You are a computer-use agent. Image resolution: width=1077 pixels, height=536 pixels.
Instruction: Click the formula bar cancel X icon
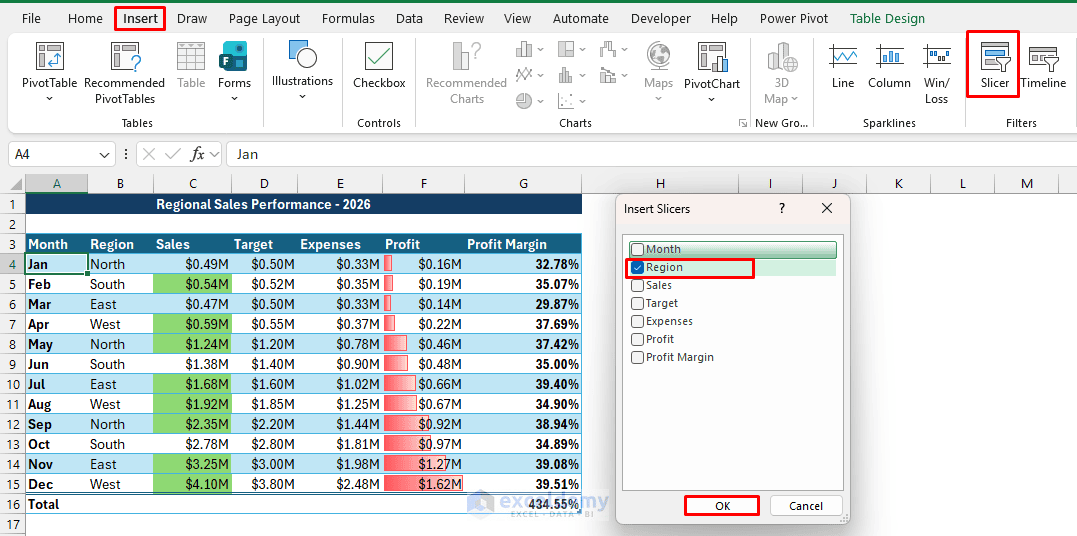click(150, 155)
